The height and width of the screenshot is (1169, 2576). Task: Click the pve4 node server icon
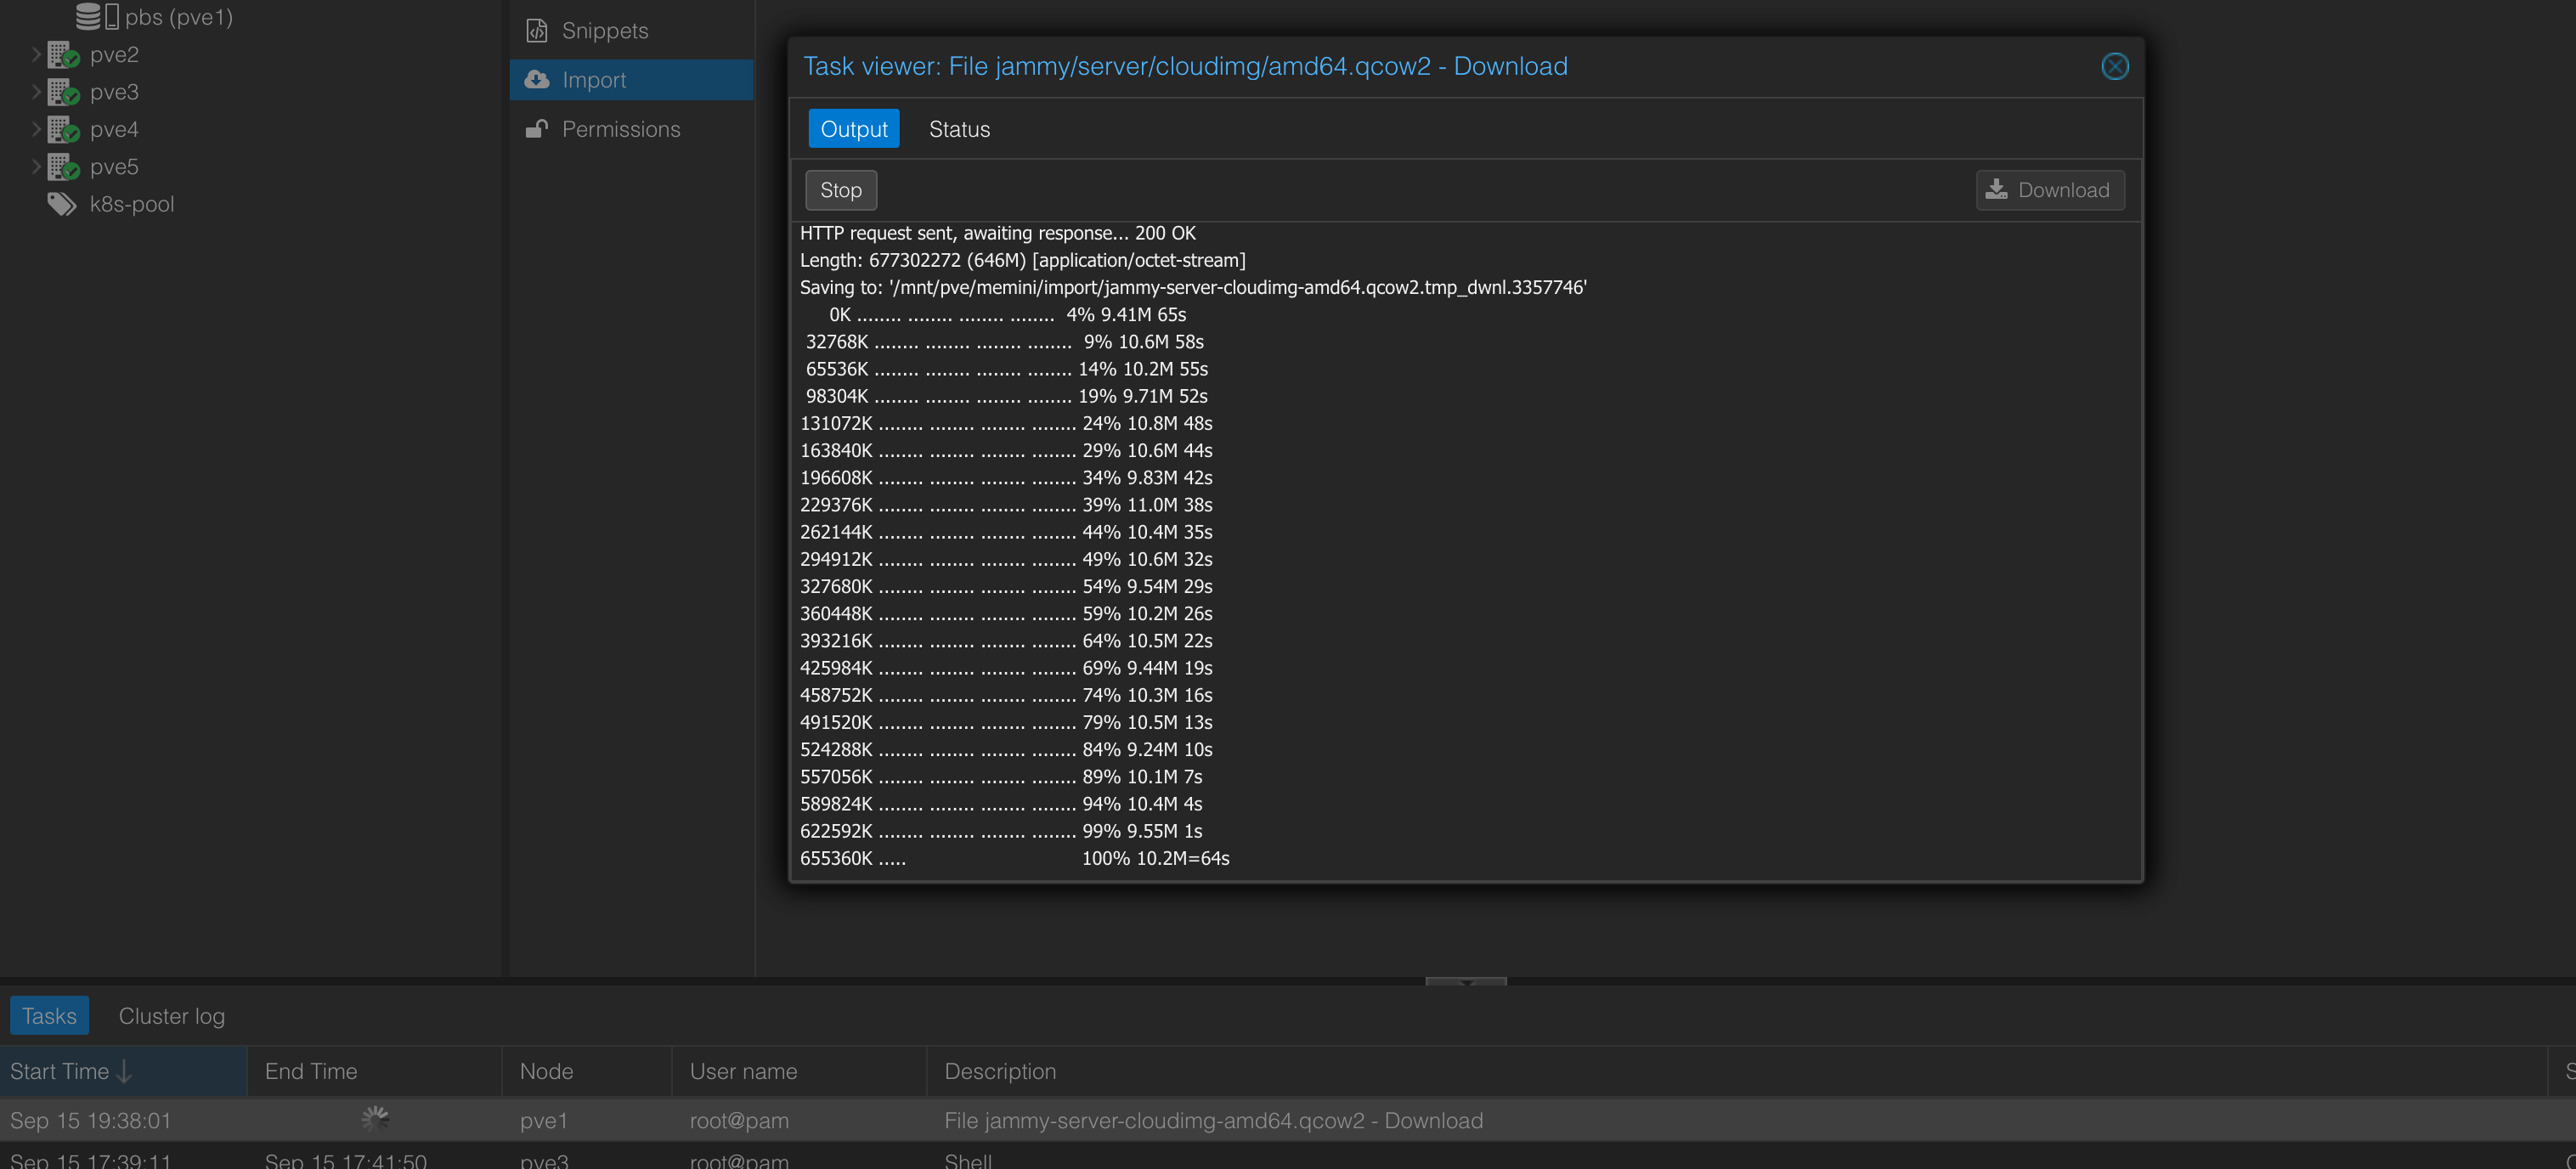tap(62, 129)
